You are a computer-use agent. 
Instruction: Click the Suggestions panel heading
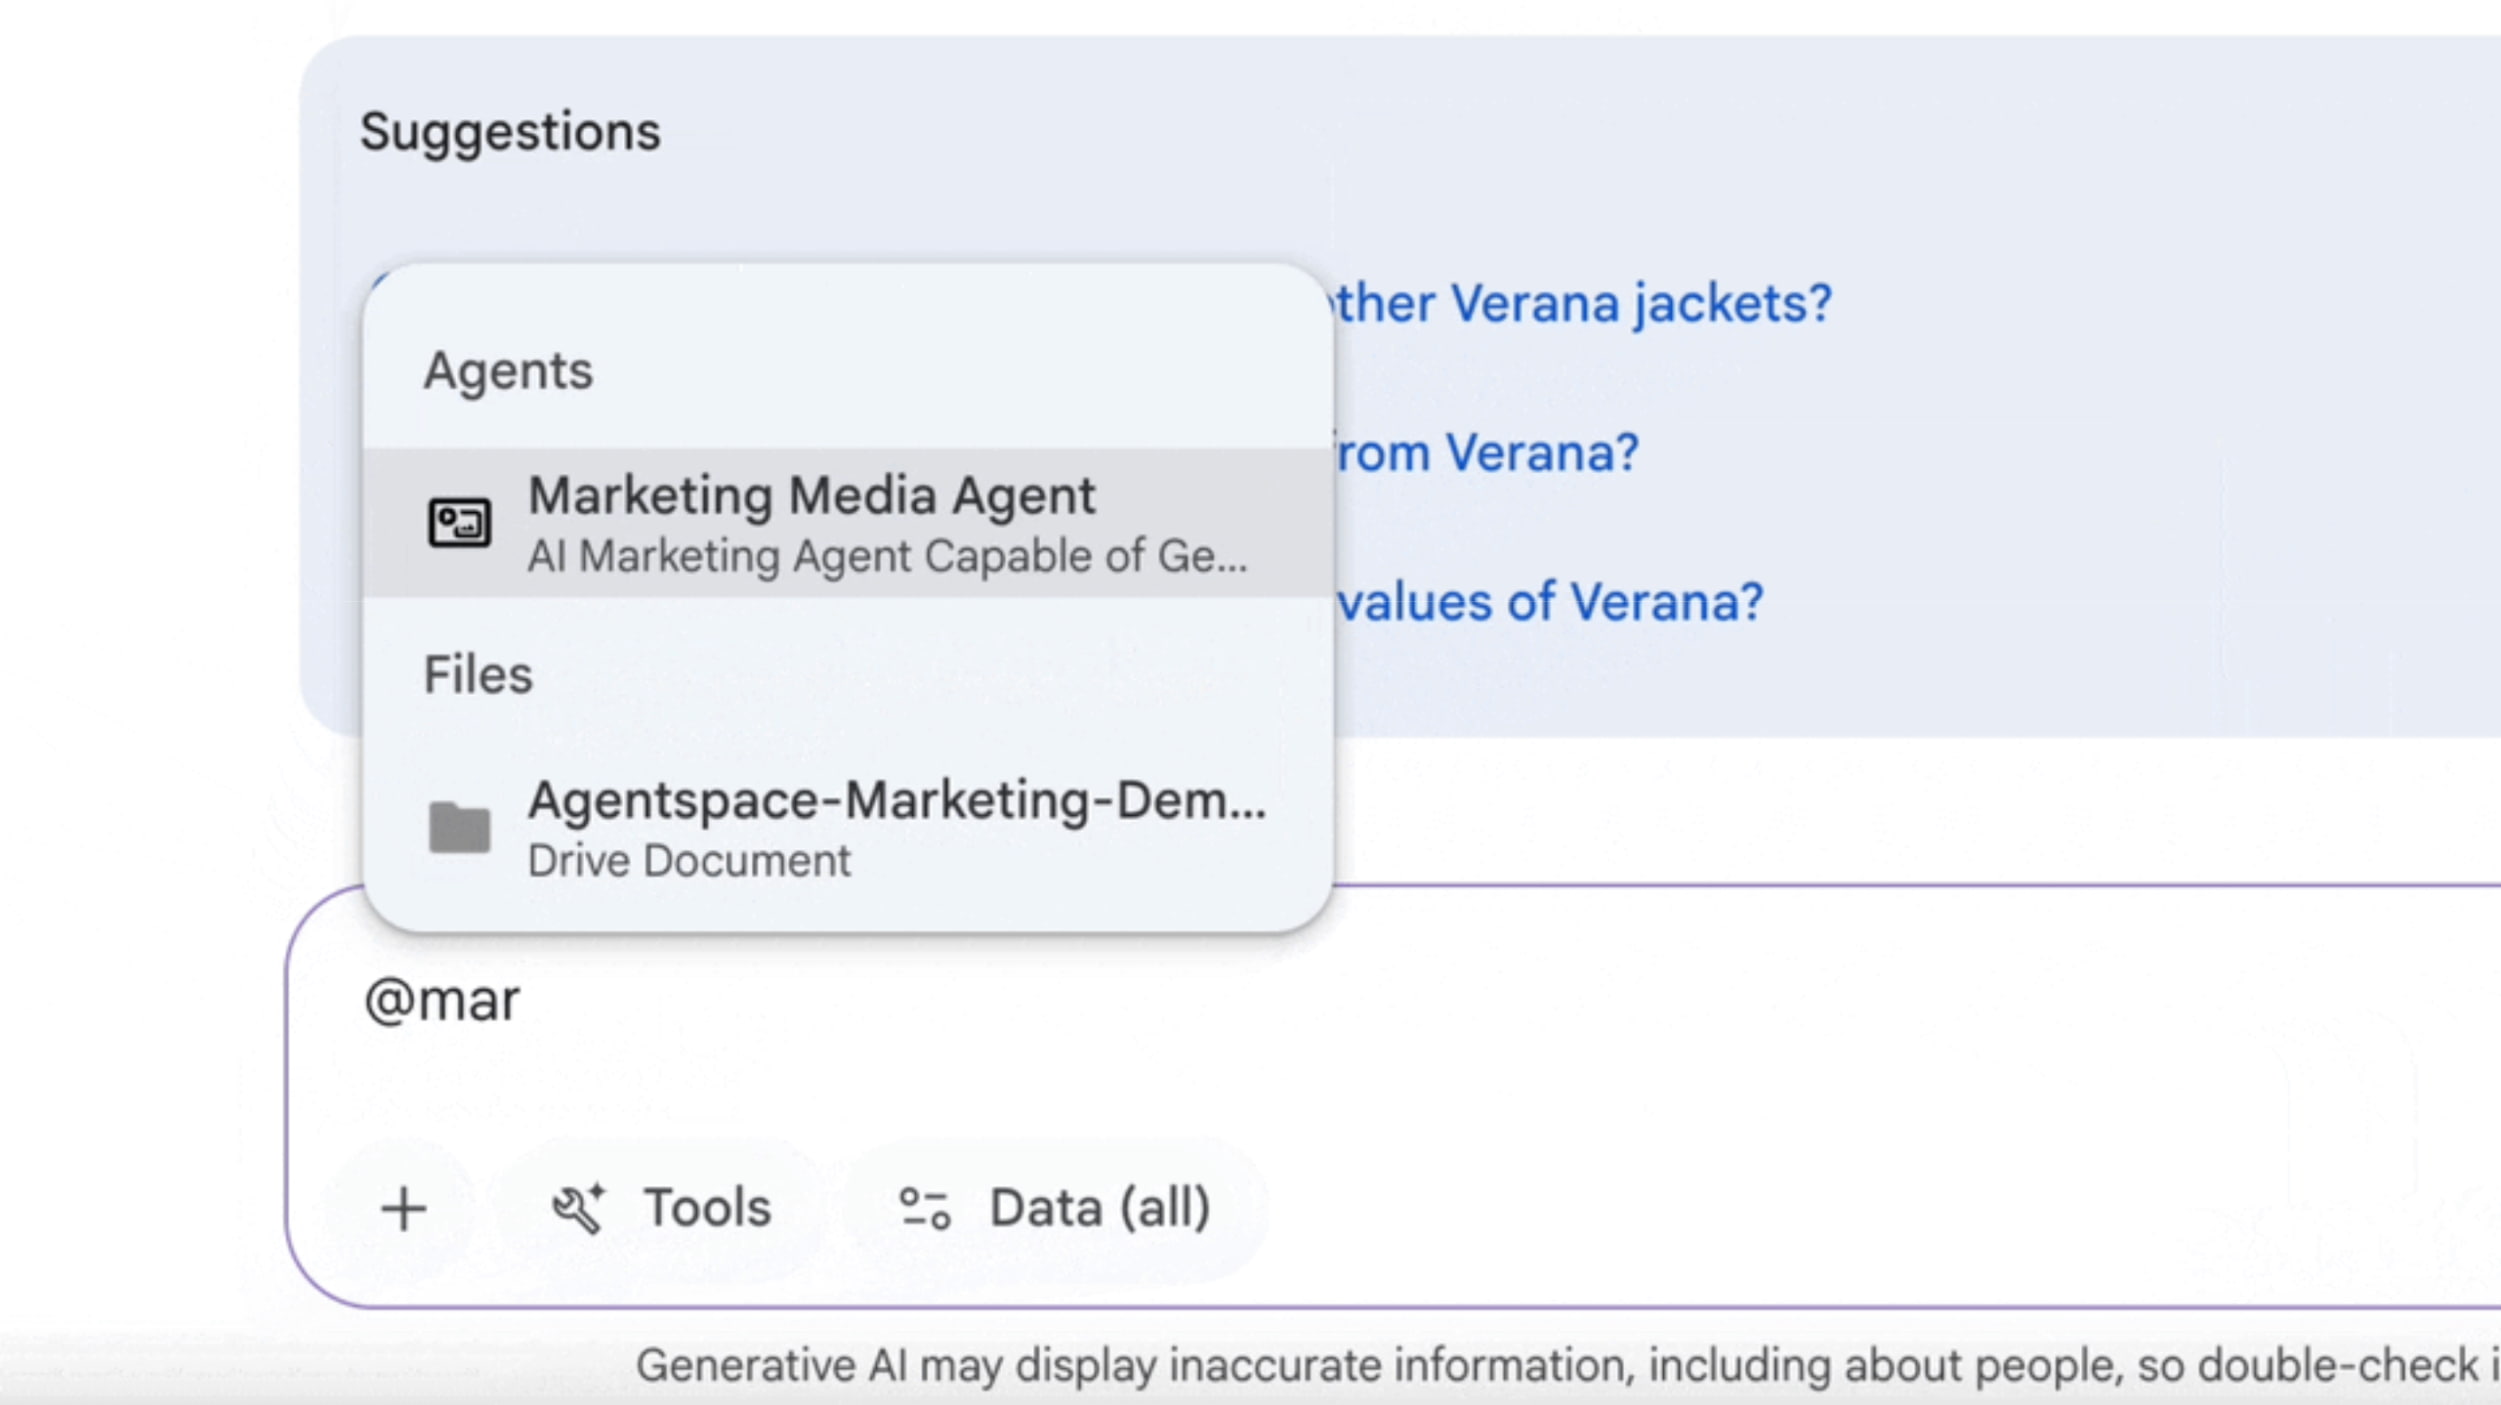coord(510,132)
